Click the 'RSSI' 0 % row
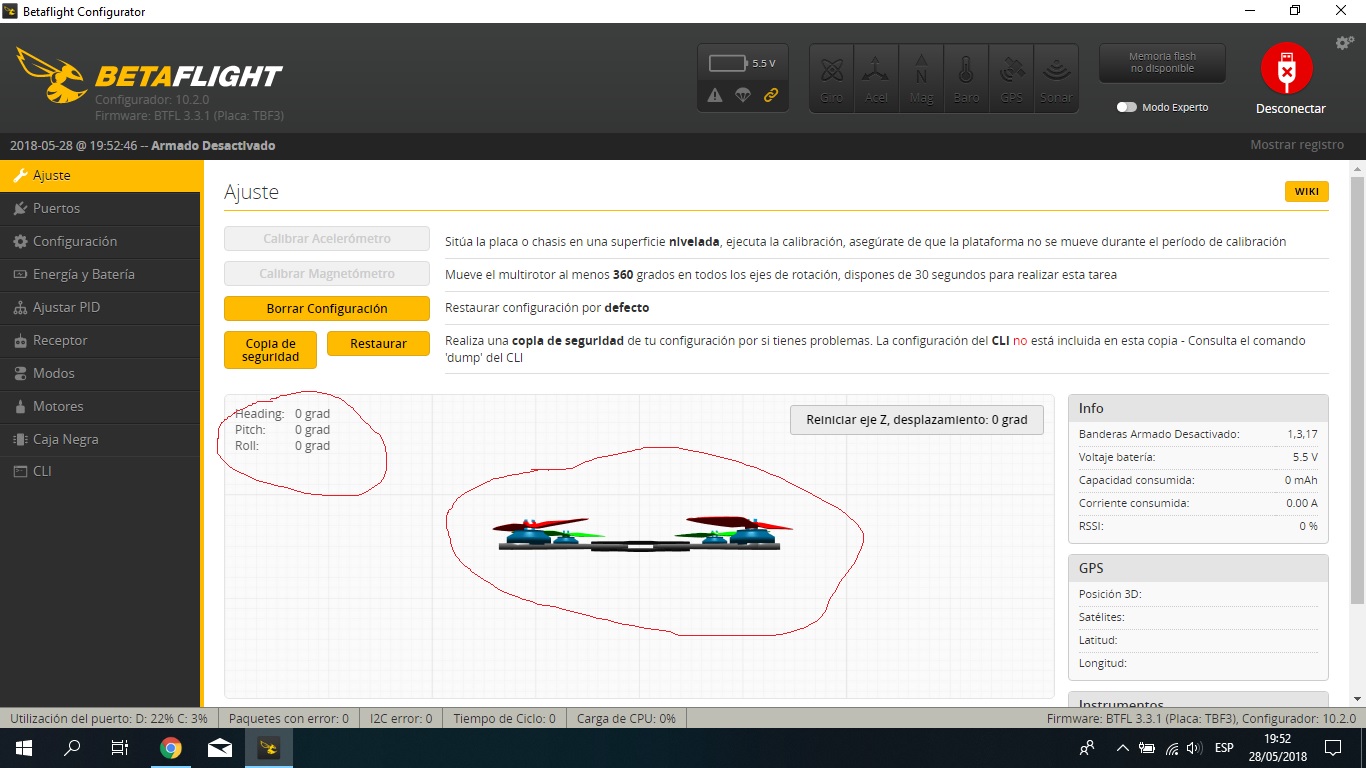This screenshot has width=1366, height=768. pyautogui.click(x=1198, y=526)
